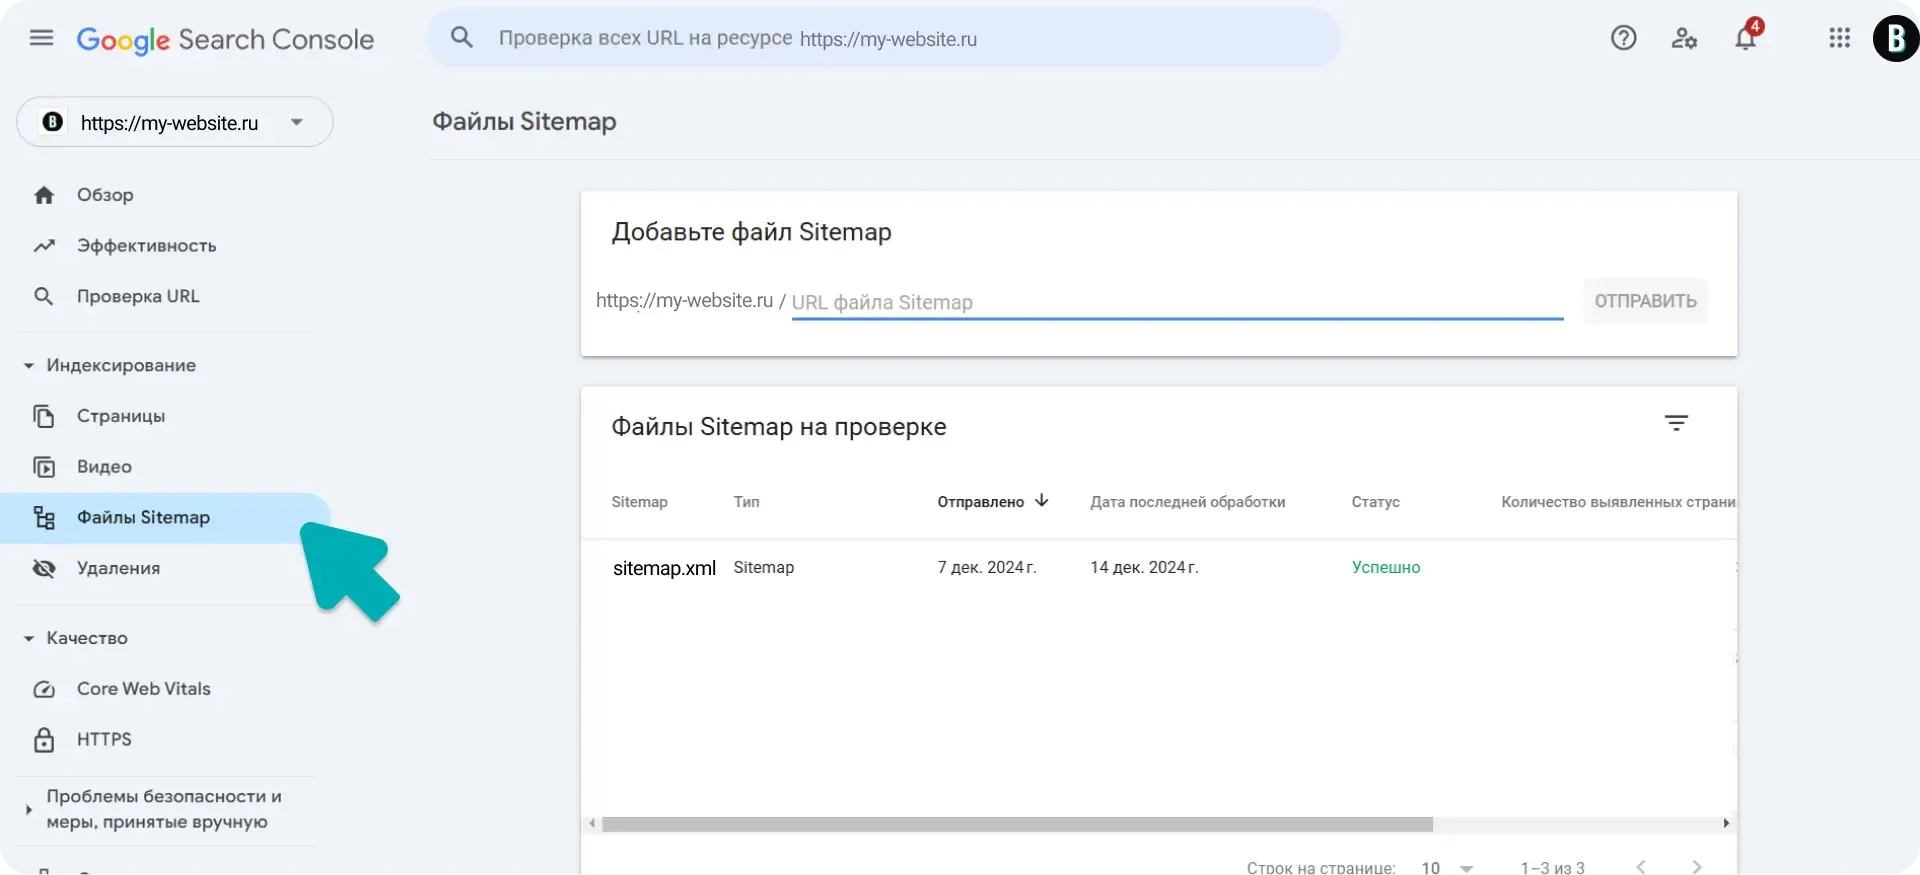The height and width of the screenshot is (875, 1920).
Task: Click the Core Web Vitals gauge icon
Action: pyautogui.click(x=43, y=689)
